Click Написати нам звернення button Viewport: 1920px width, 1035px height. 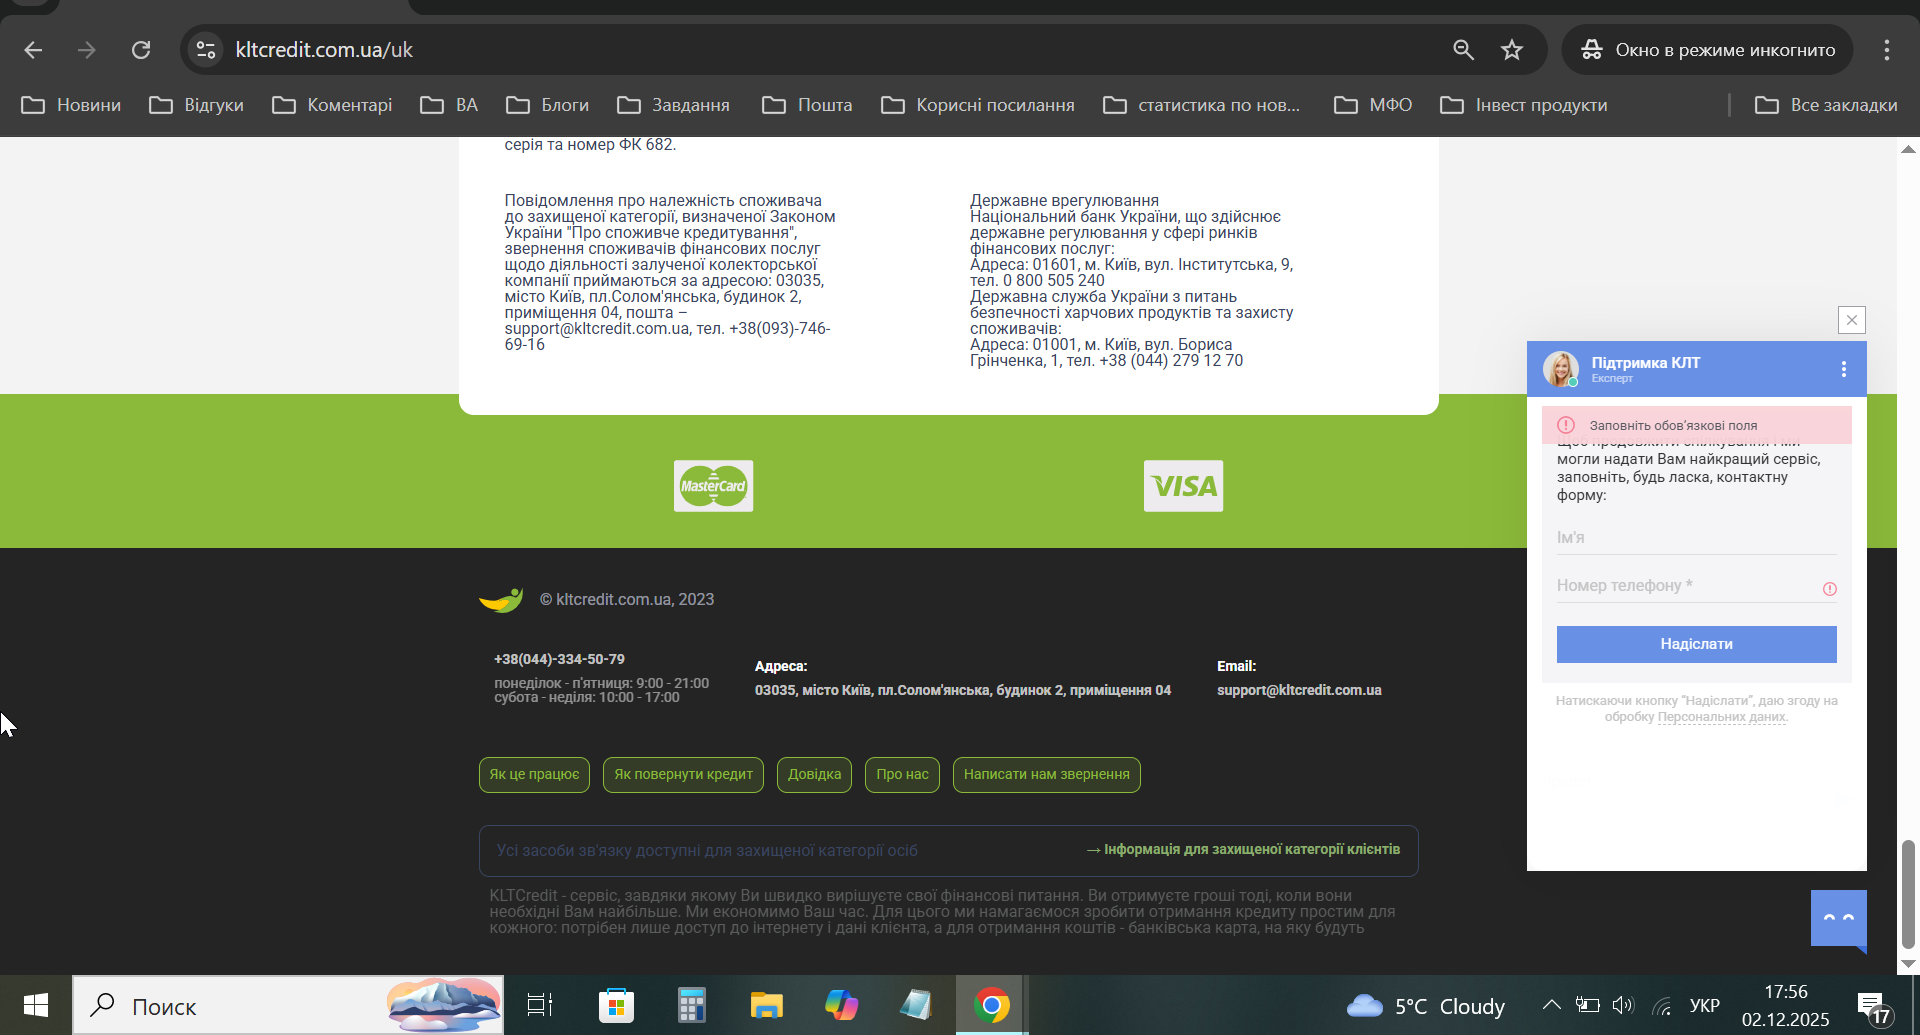pyautogui.click(x=1046, y=775)
